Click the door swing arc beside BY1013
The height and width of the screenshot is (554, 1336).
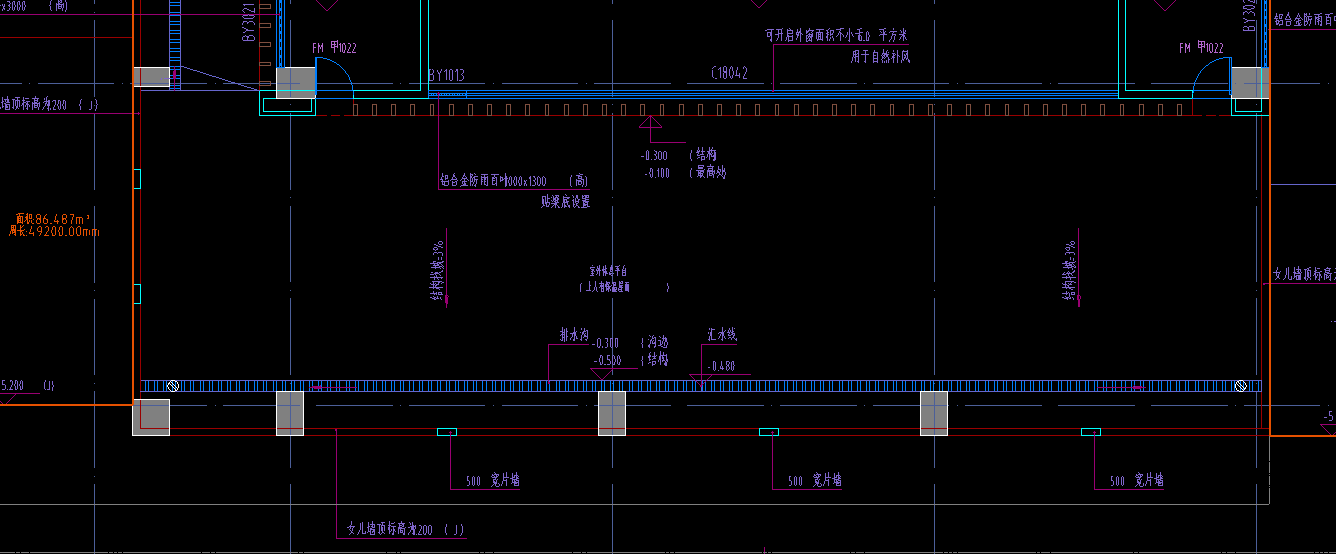click(x=336, y=75)
